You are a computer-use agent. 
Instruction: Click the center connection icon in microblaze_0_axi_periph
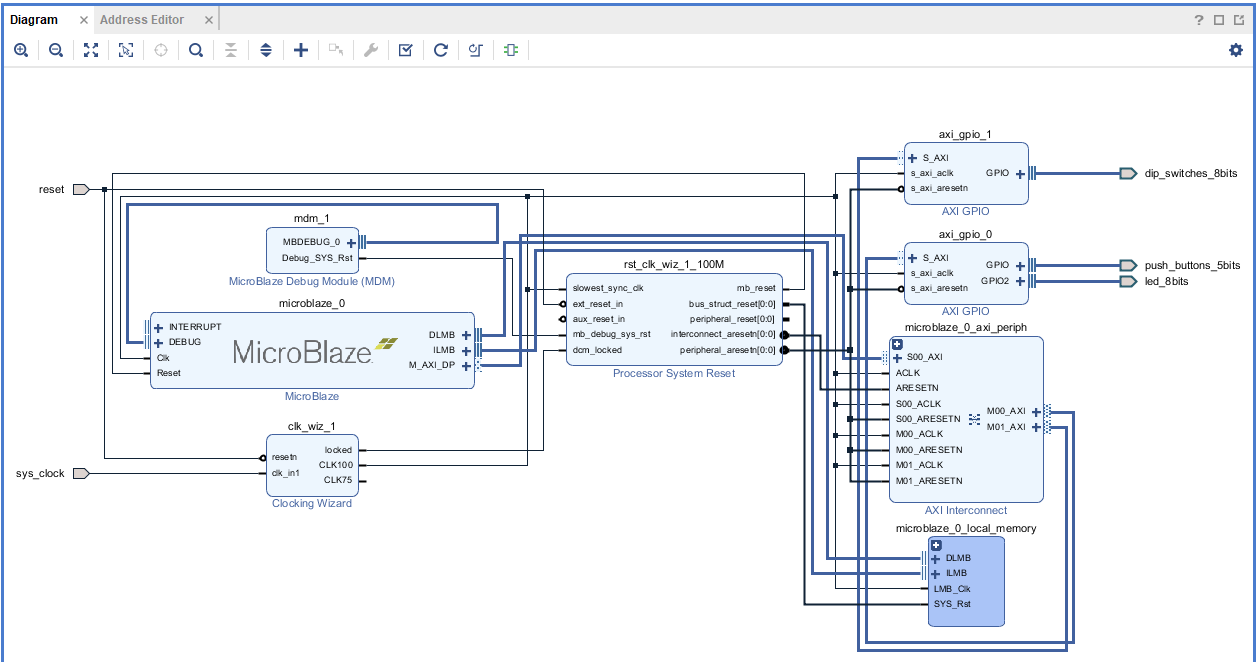click(x=973, y=418)
